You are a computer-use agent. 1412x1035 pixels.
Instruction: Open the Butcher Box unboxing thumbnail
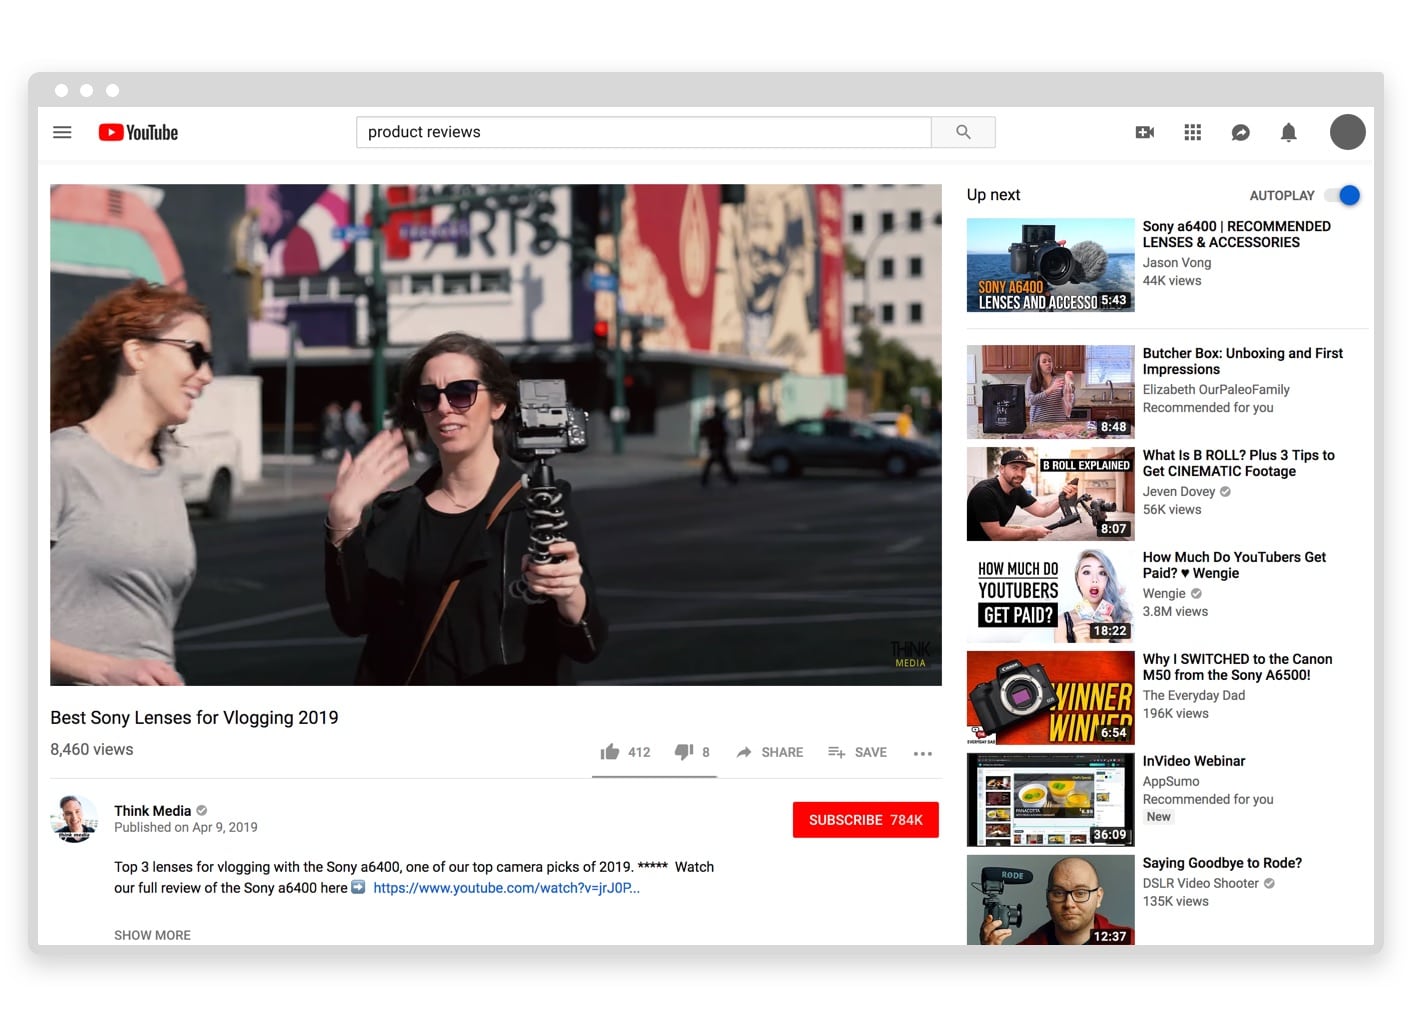coord(1050,392)
